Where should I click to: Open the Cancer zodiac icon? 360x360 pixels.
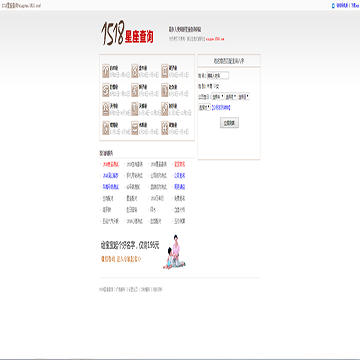pyautogui.click(x=106, y=90)
